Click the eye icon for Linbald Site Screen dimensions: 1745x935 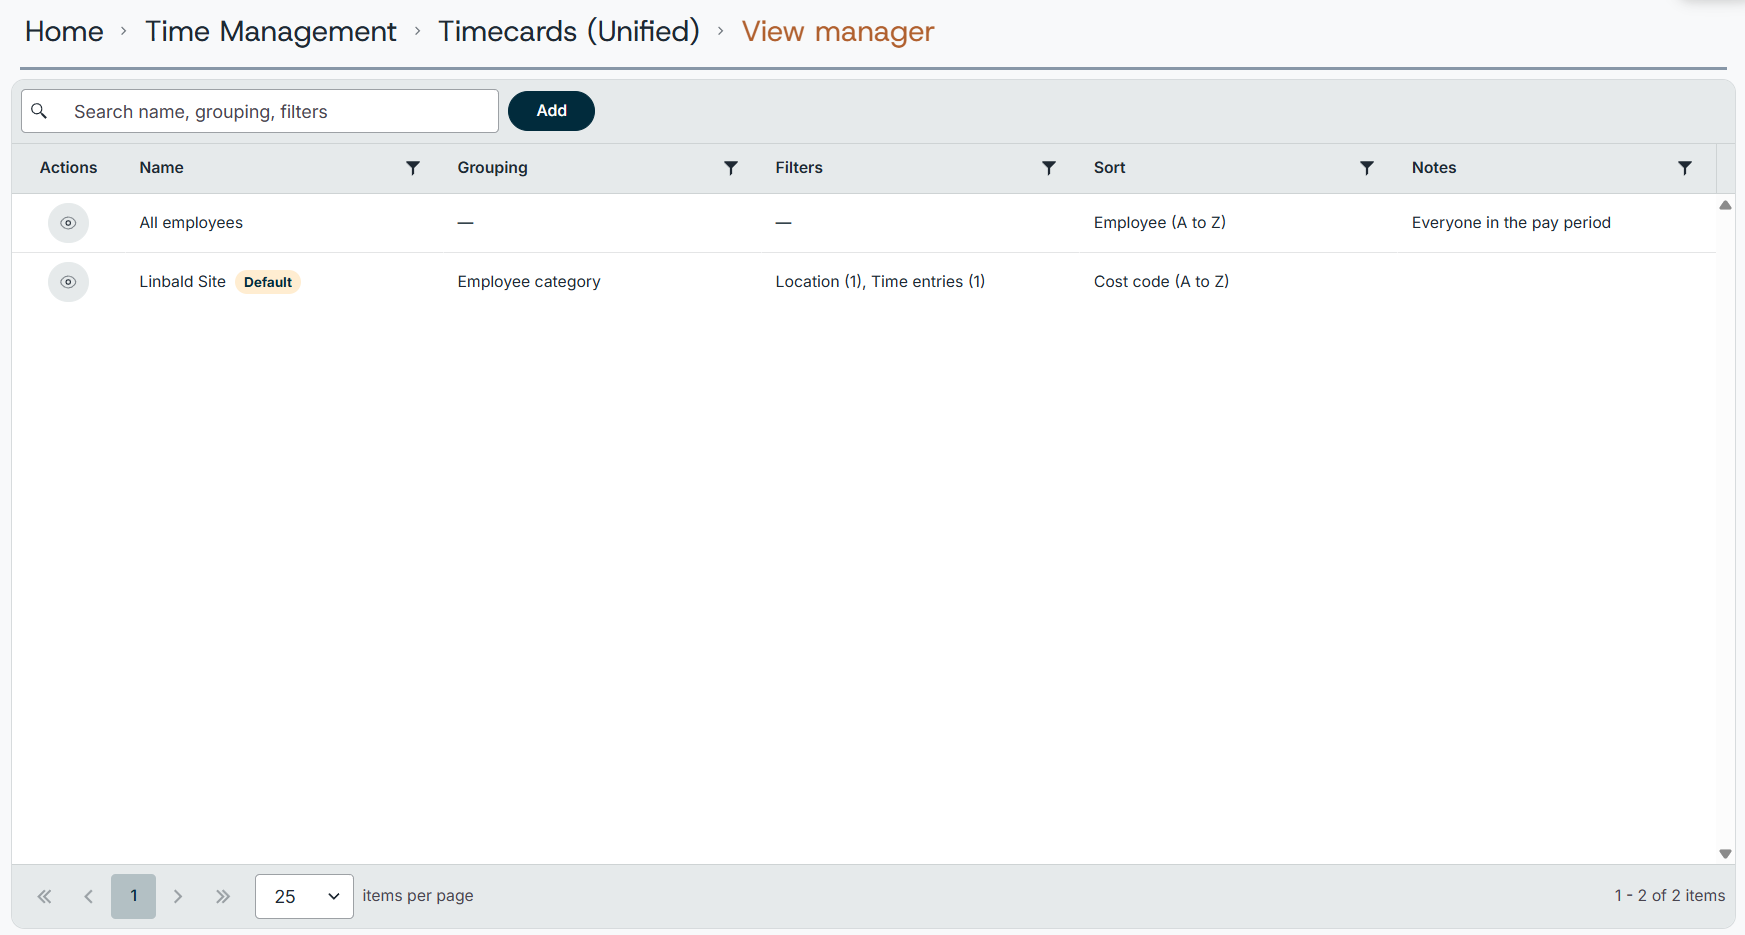[68, 282]
